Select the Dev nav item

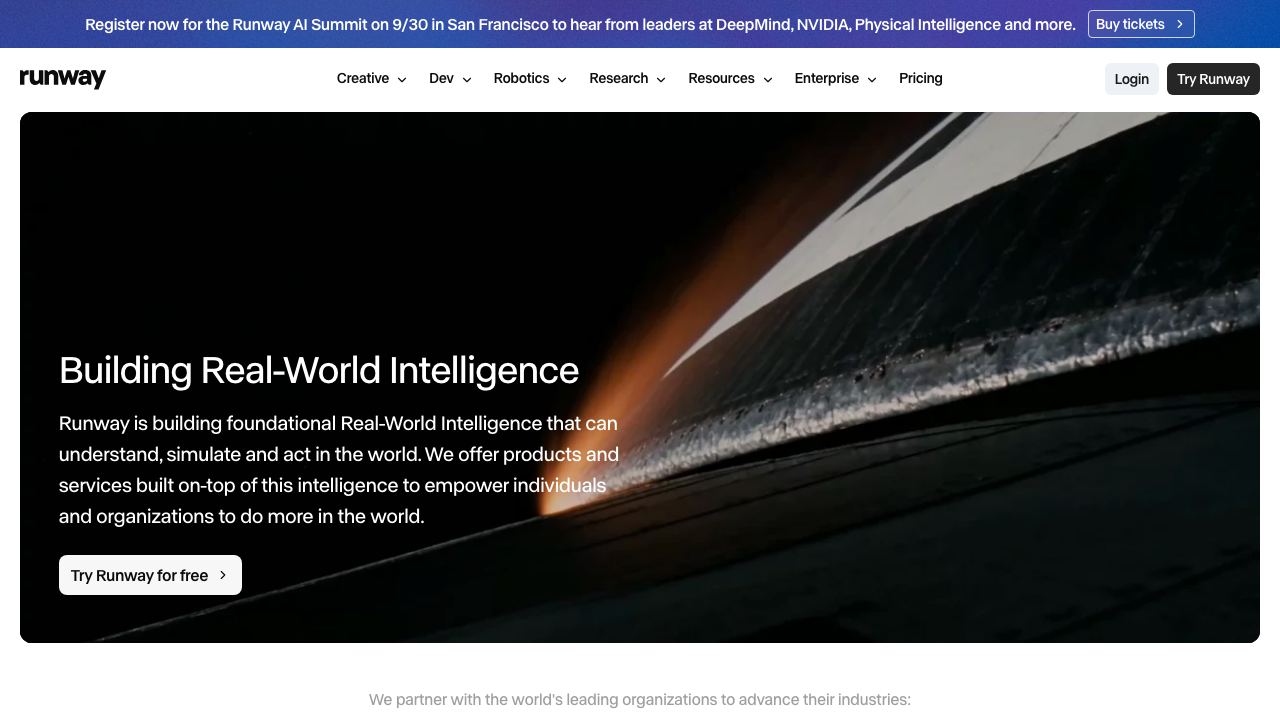(x=441, y=78)
